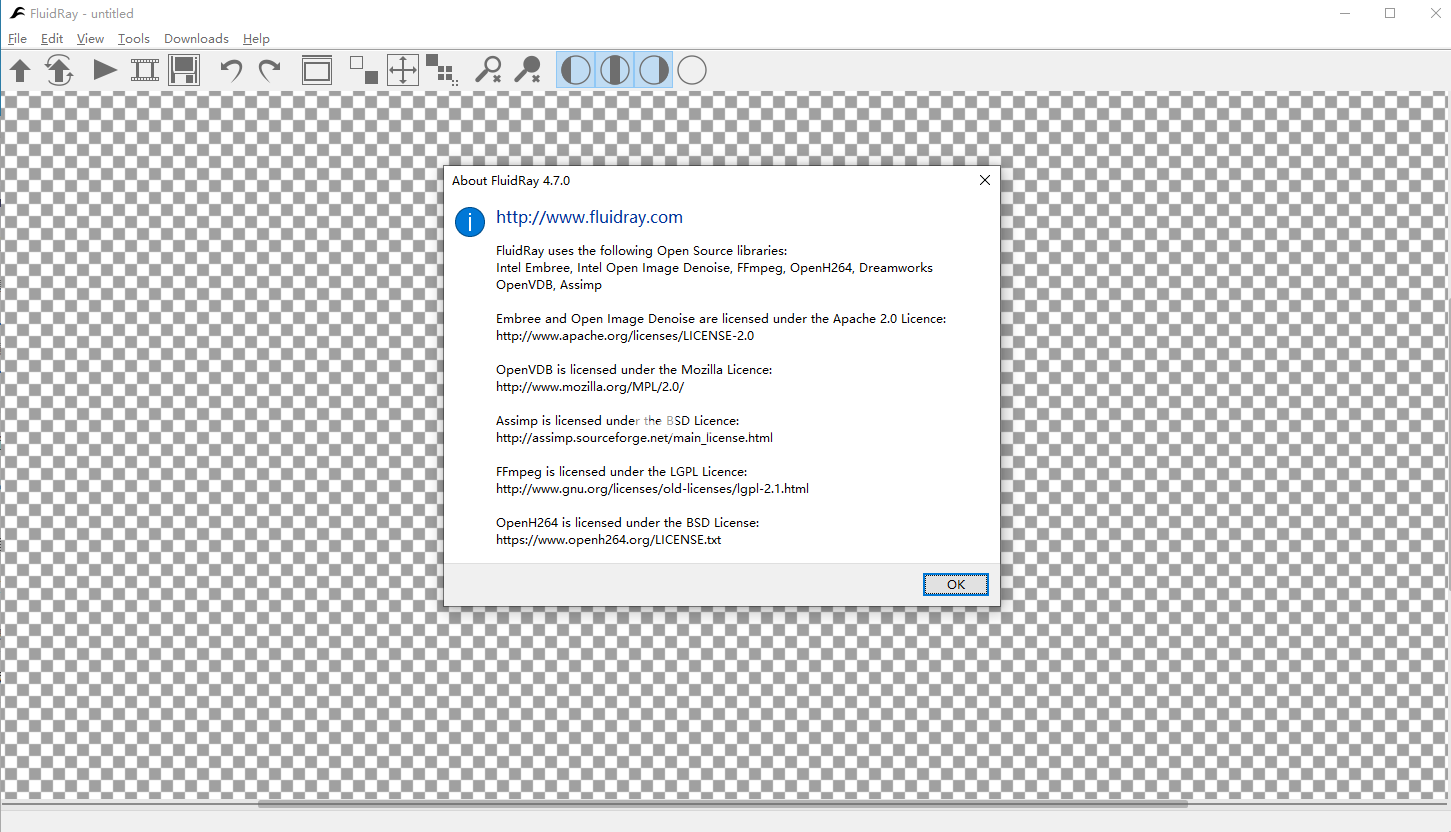
Task: Open the File menu
Action: pyautogui.click(x=17, y=39)
